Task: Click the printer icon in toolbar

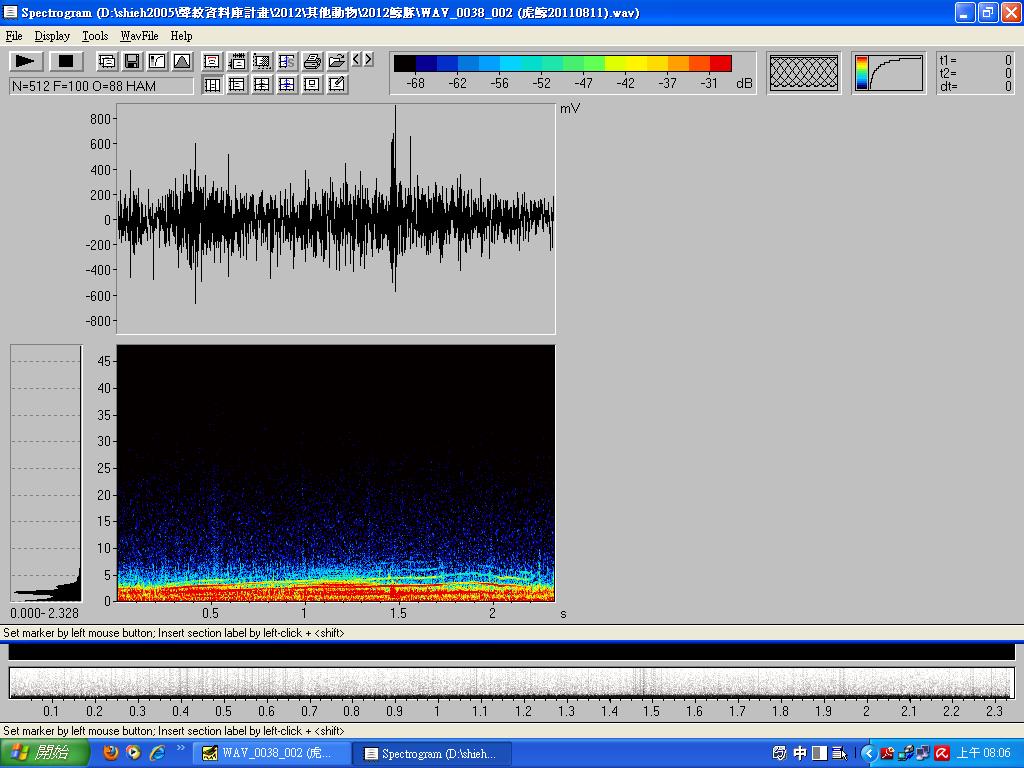Action: pos(312,62)
